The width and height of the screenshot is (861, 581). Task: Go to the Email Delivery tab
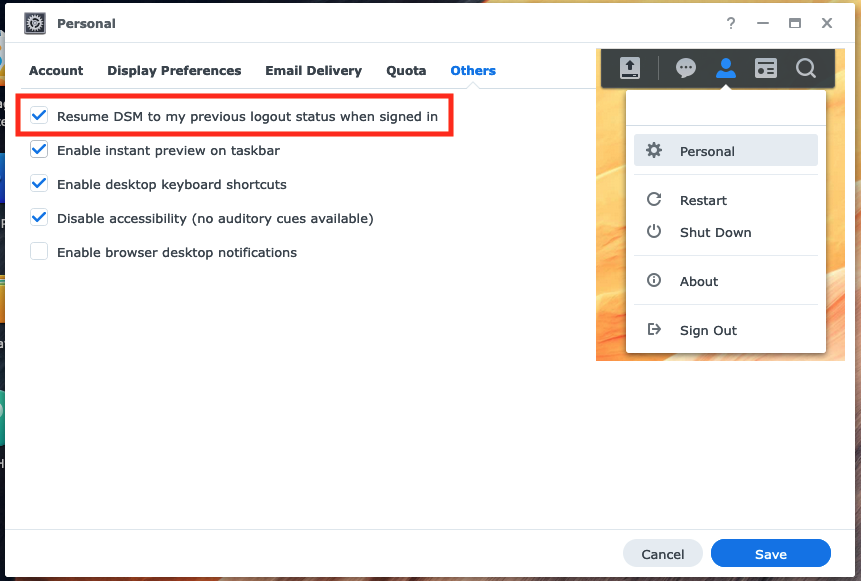coord(313,71)
